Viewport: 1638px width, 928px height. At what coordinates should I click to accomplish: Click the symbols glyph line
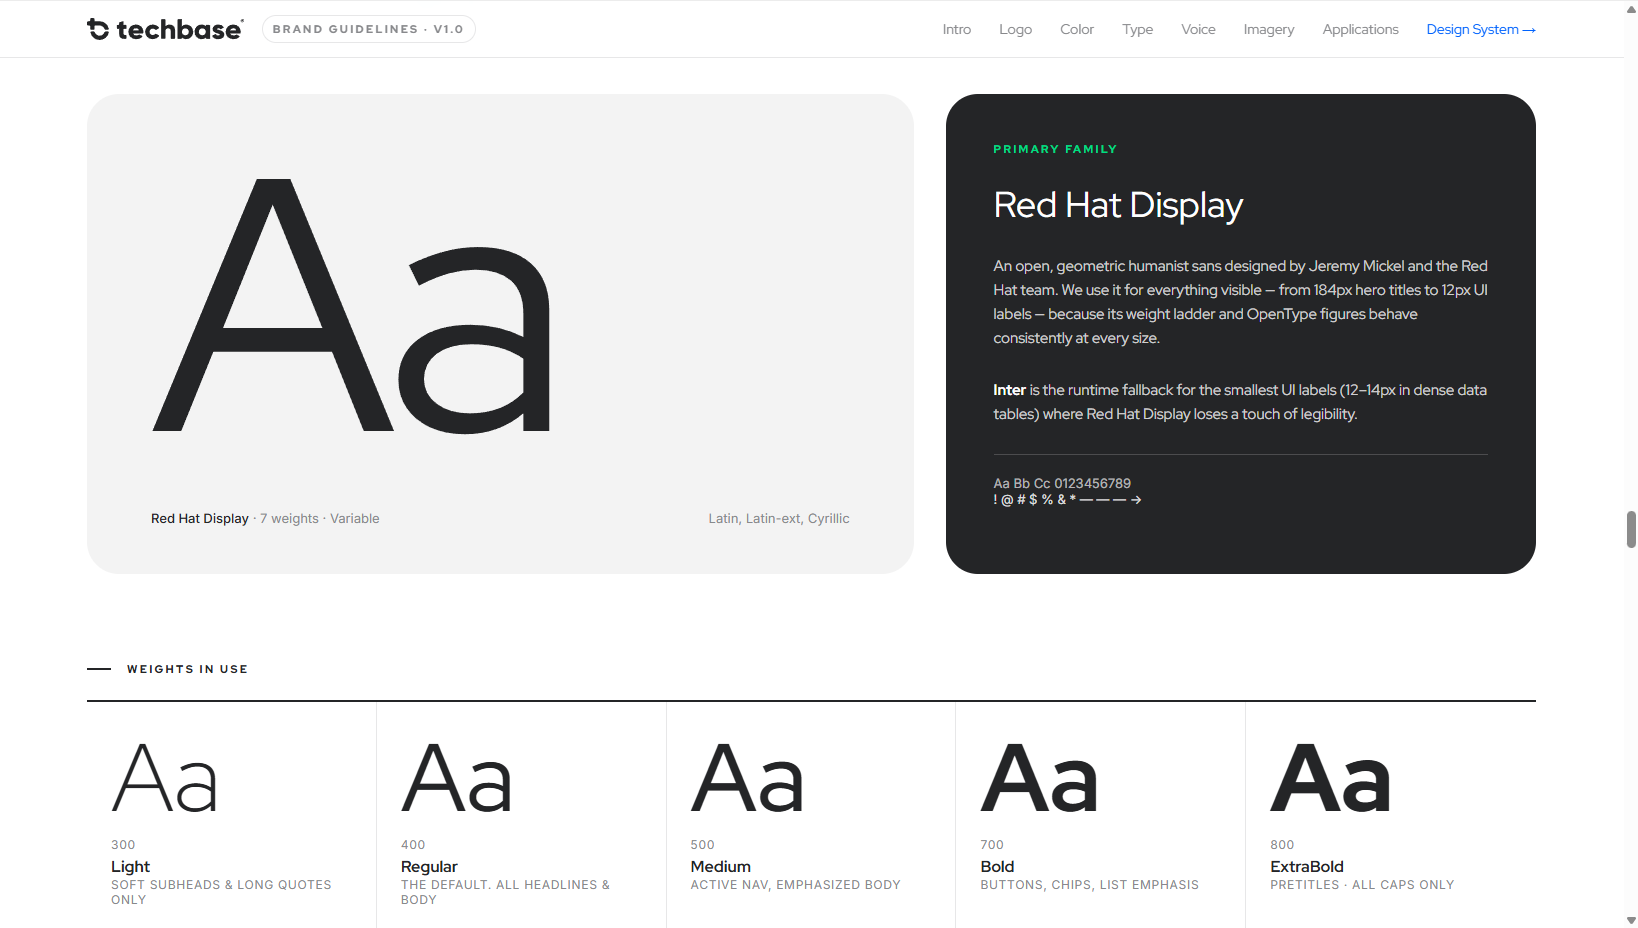(1067, 499)
